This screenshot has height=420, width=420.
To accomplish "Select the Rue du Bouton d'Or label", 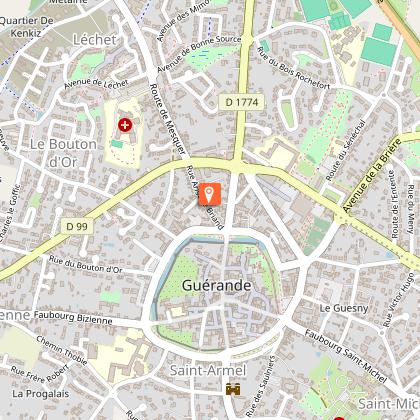I will [86, 264].
